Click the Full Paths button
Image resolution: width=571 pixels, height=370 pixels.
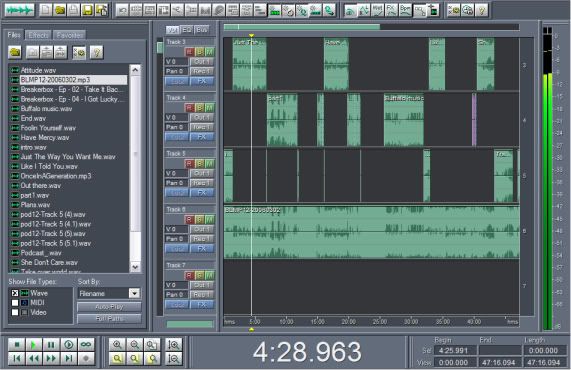click(109, 319)
